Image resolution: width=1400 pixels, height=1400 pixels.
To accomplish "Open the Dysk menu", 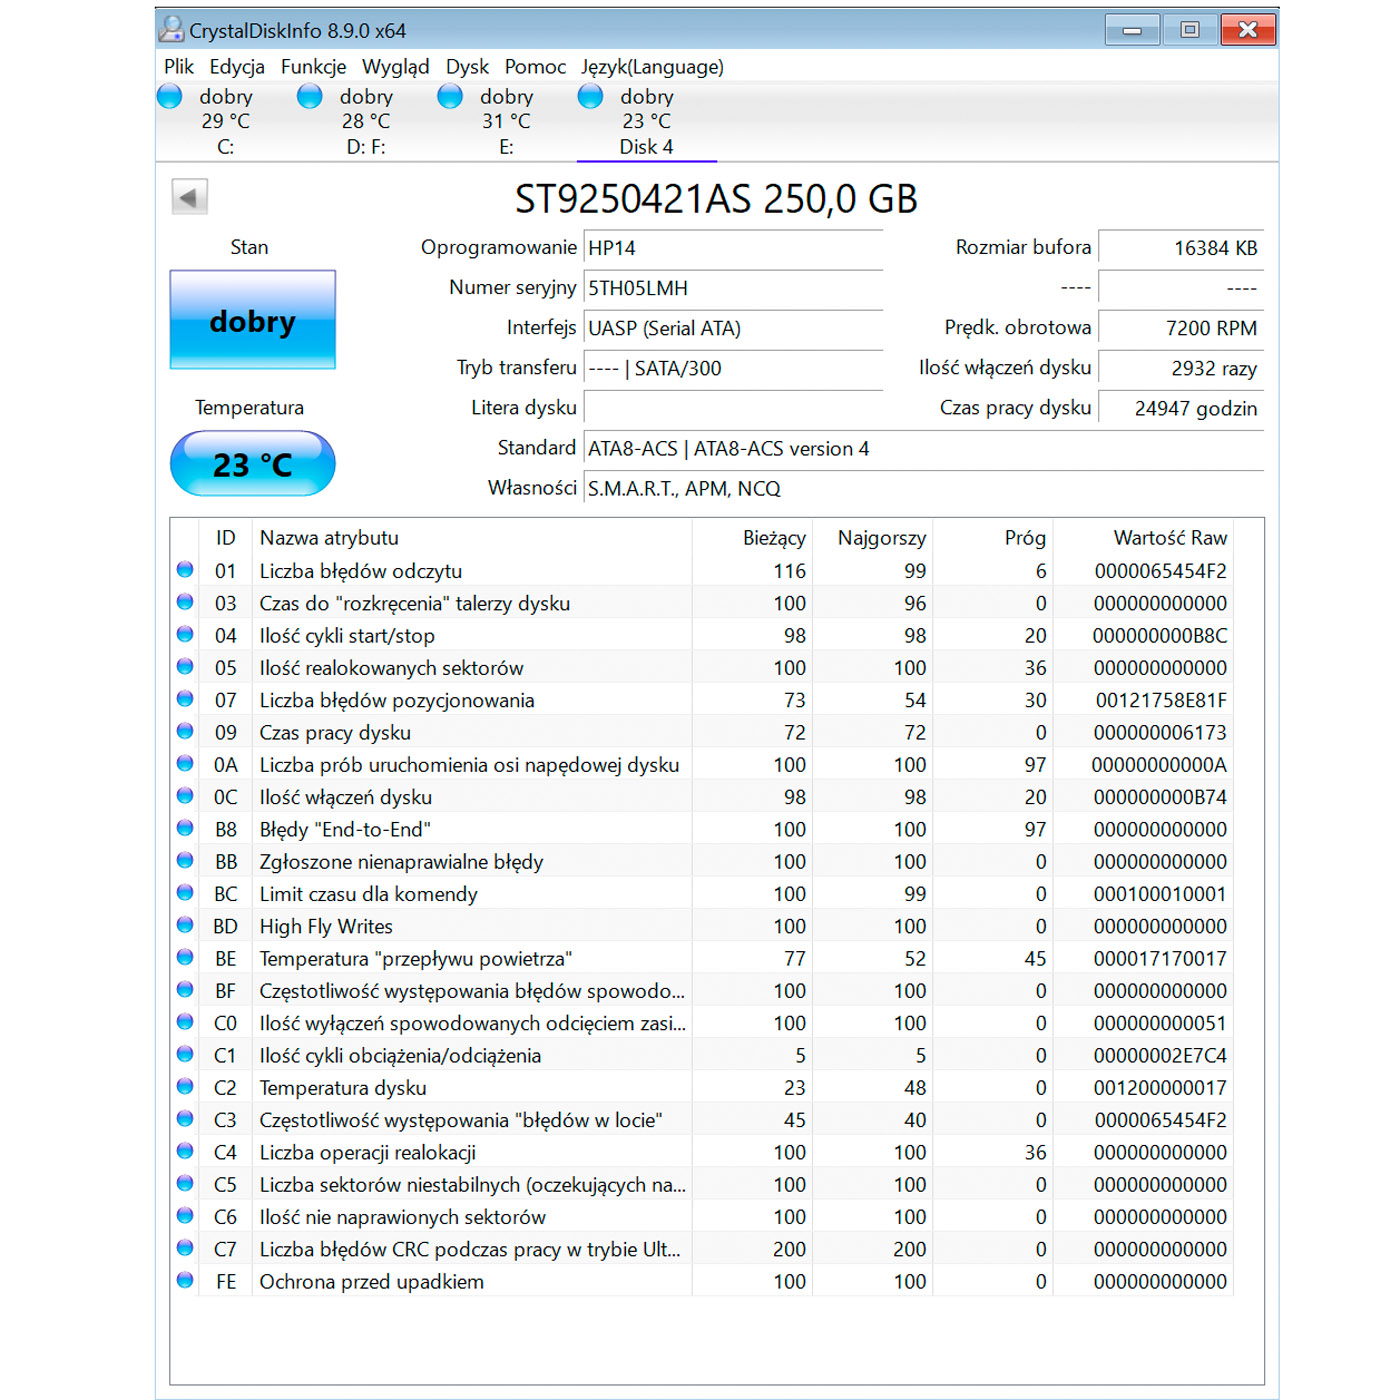I will tap(467, 66).
